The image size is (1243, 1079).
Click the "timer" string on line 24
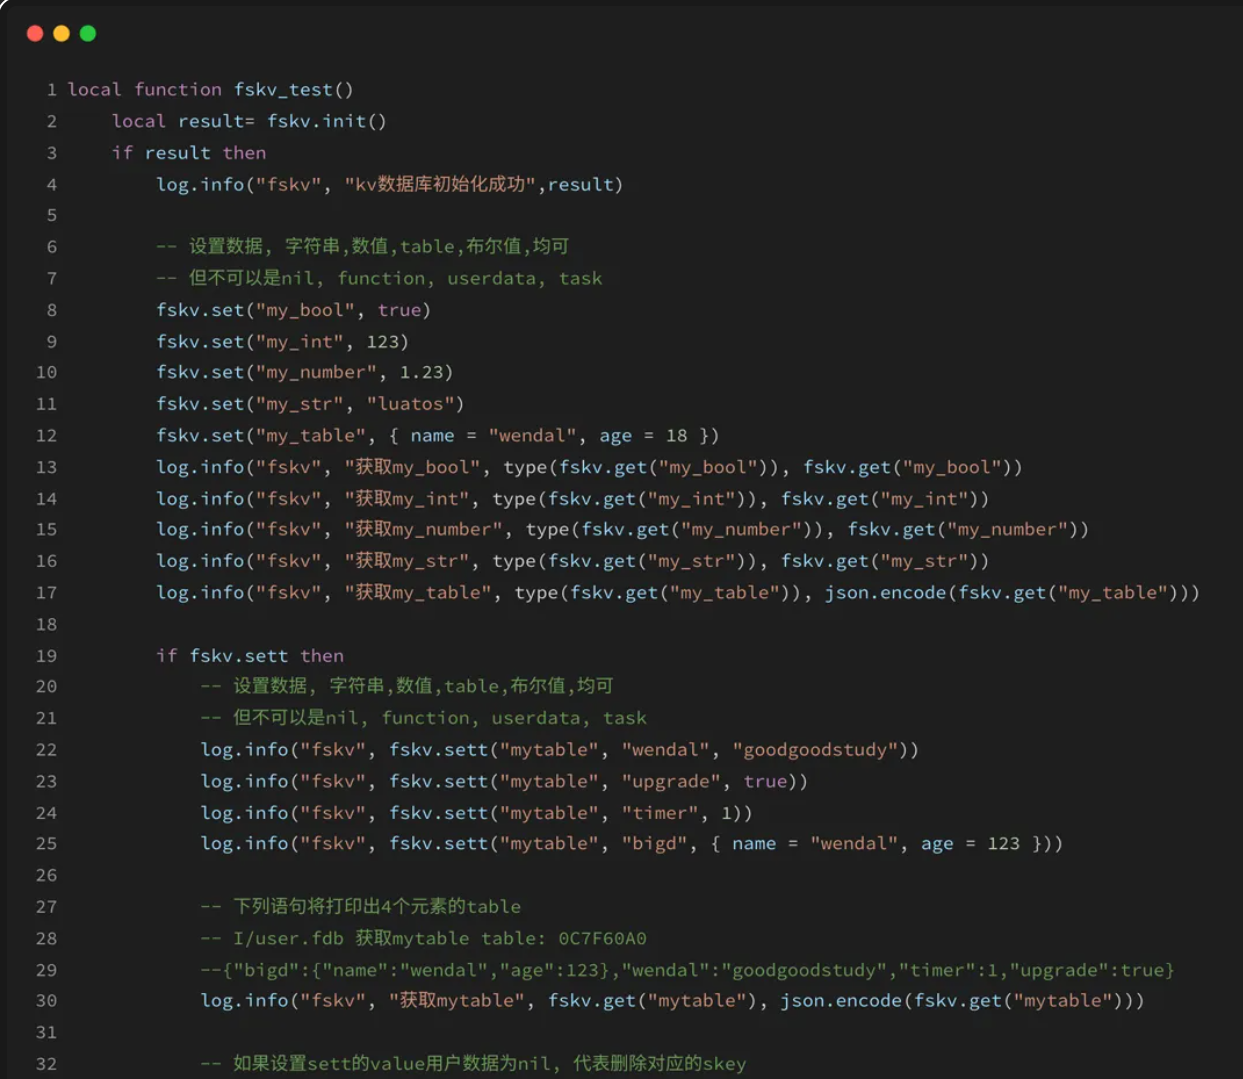[659, 813]
